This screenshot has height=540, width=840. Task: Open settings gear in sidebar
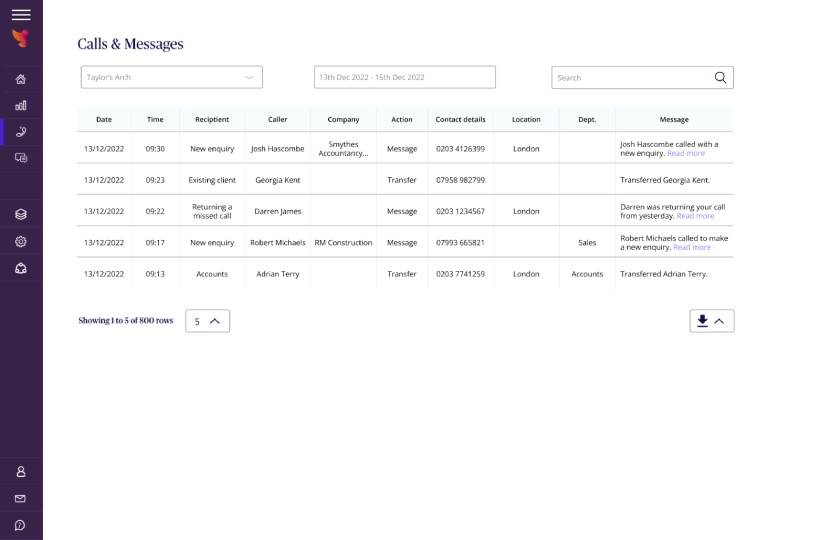20,242
